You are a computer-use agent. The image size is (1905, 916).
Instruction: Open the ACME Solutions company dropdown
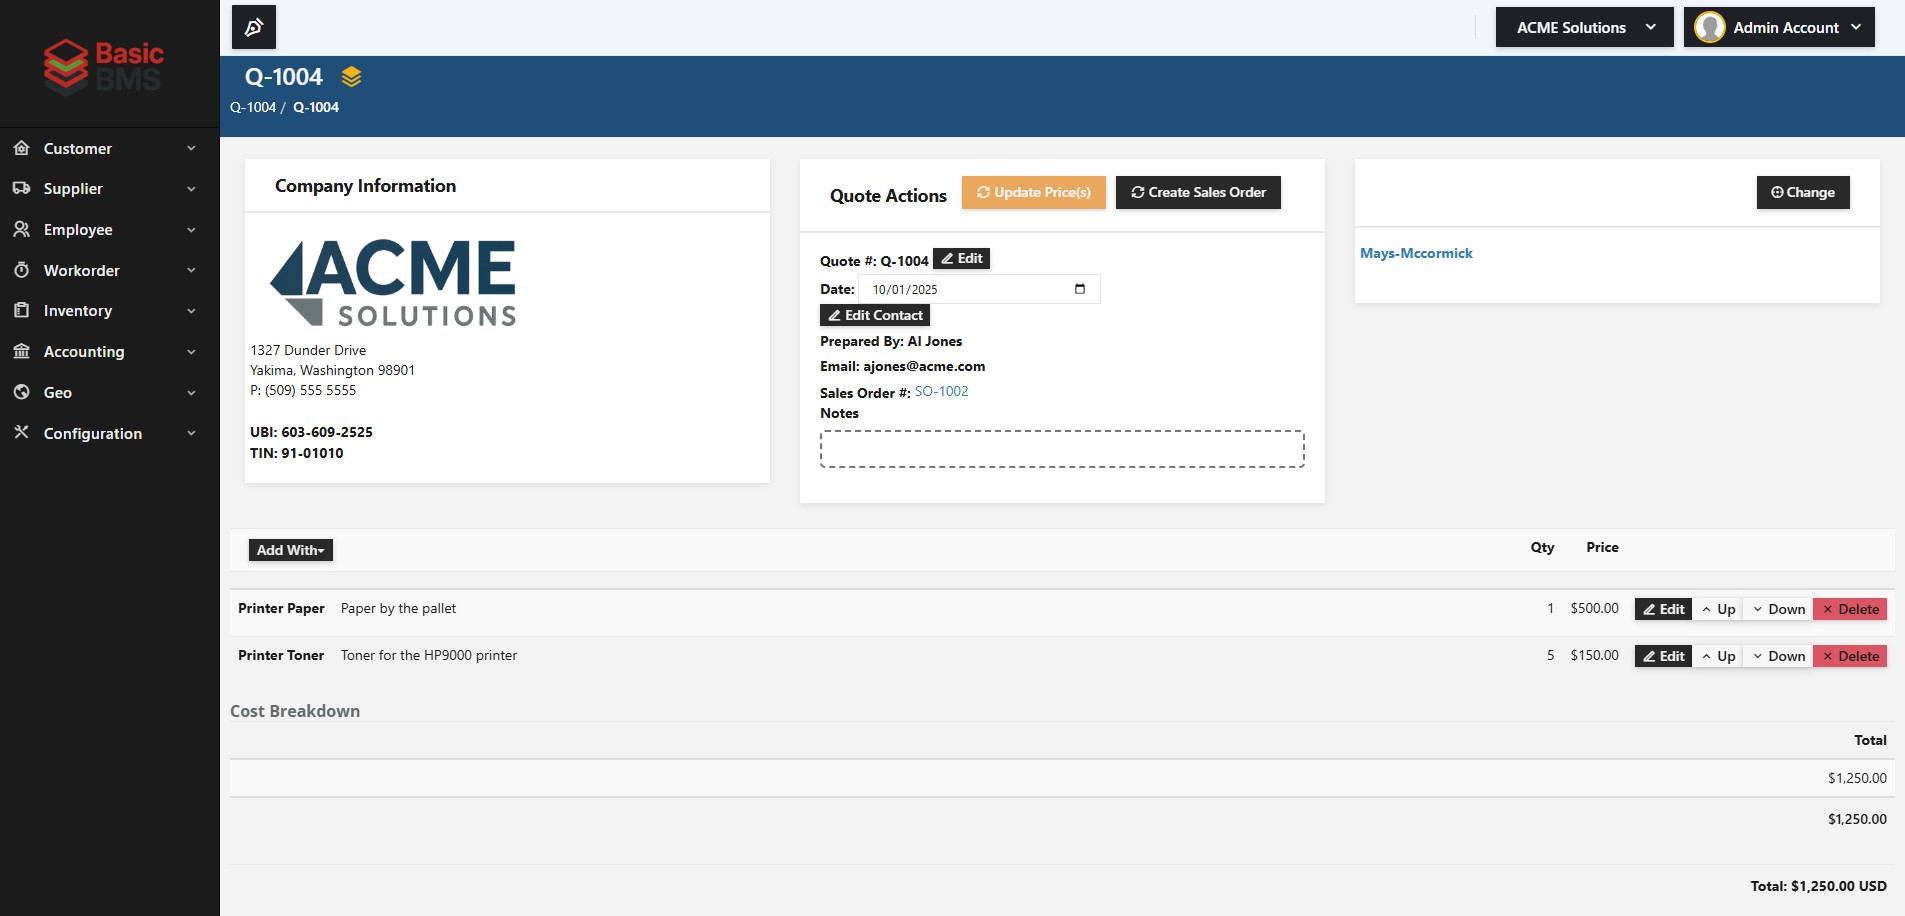tap(1584, 27)
